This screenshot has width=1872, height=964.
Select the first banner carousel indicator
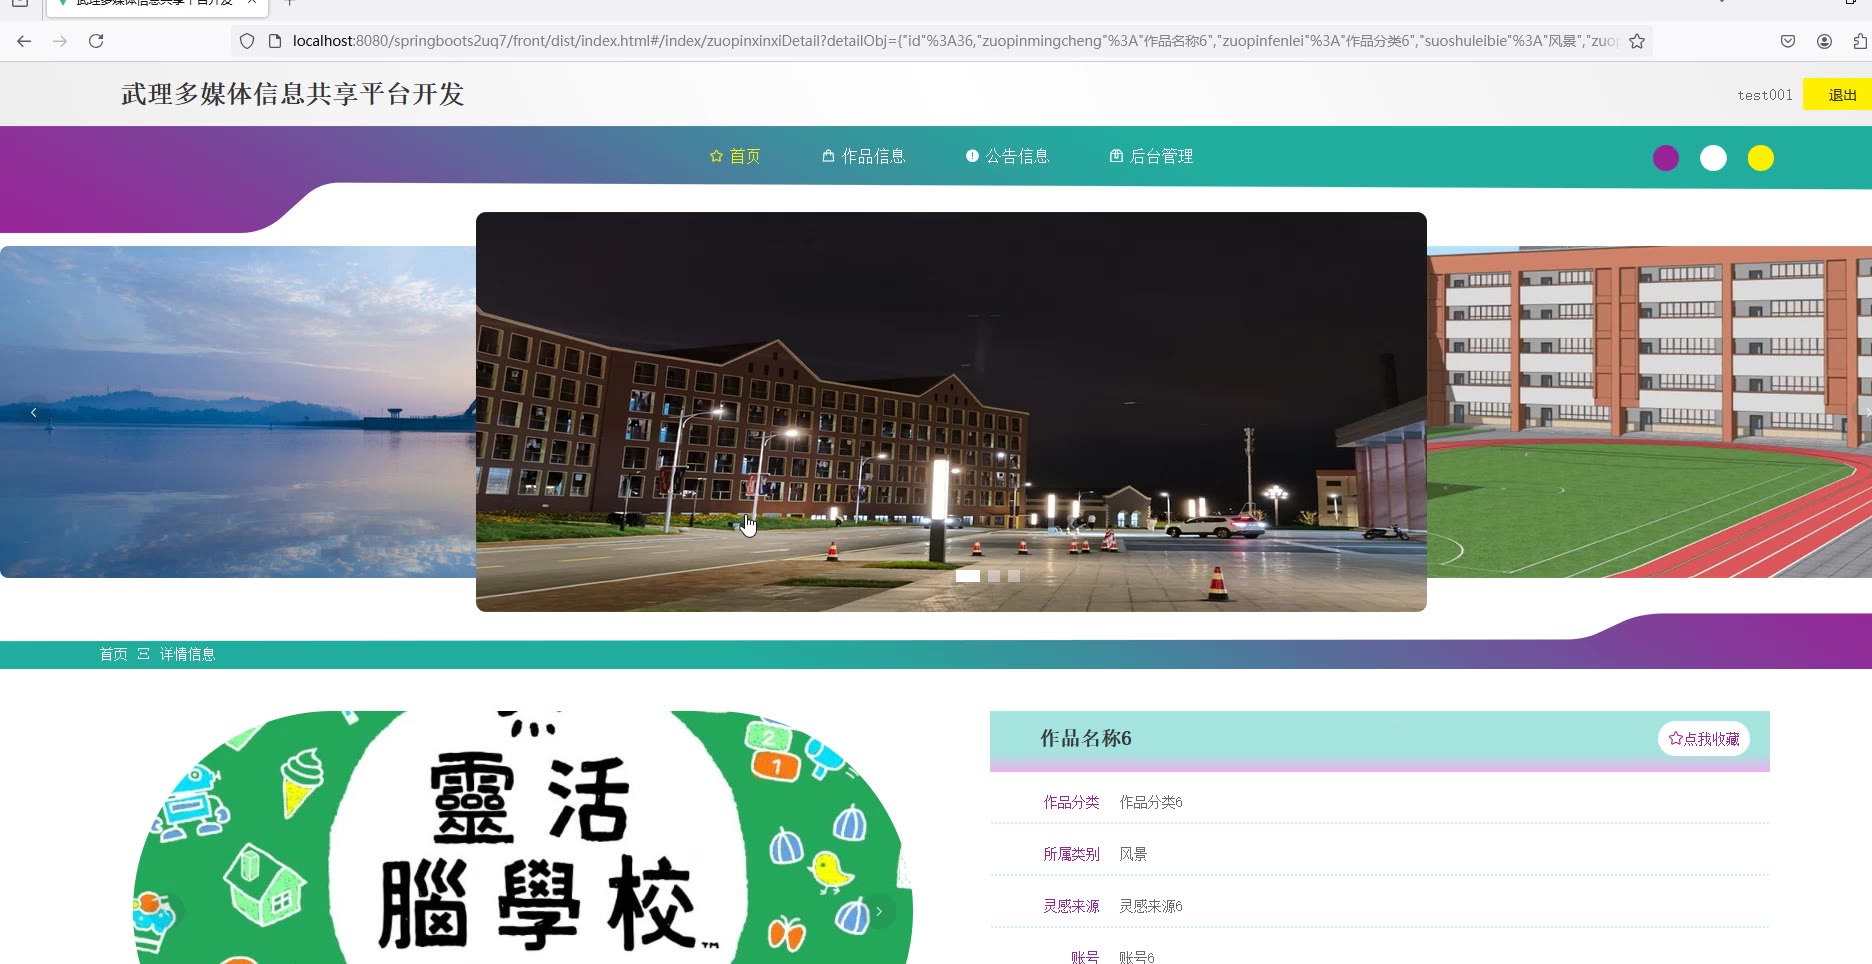968,576
